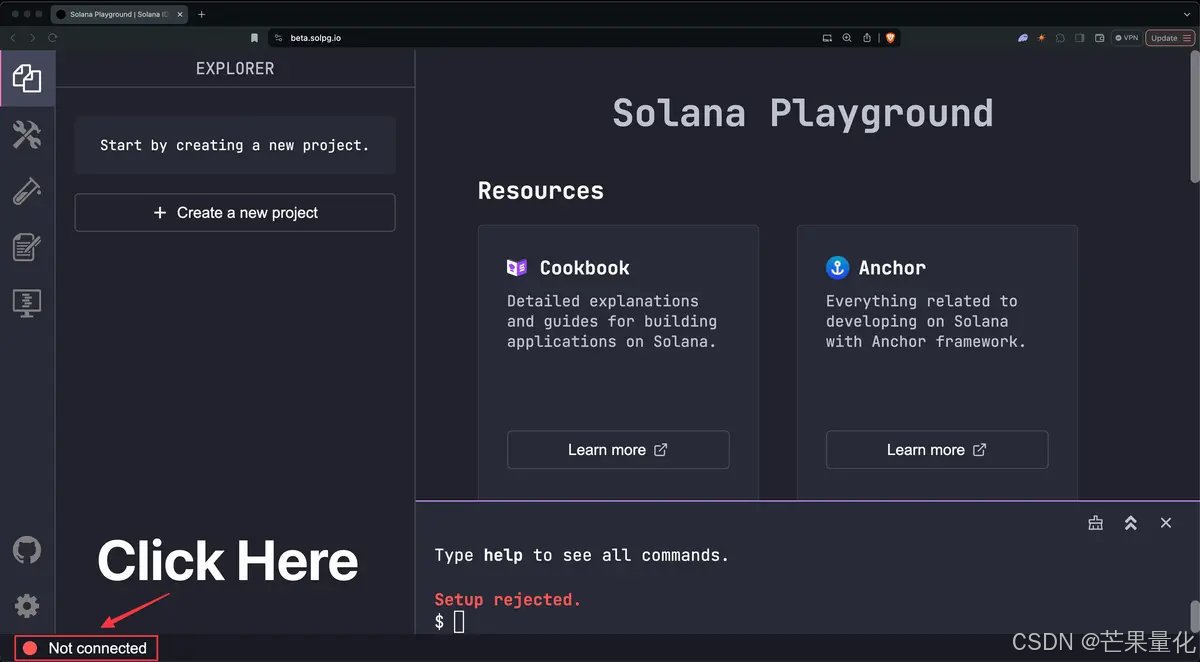Open the GitHub icon in the sidebar
This screenshot has width=1200, height=662.
27,550
